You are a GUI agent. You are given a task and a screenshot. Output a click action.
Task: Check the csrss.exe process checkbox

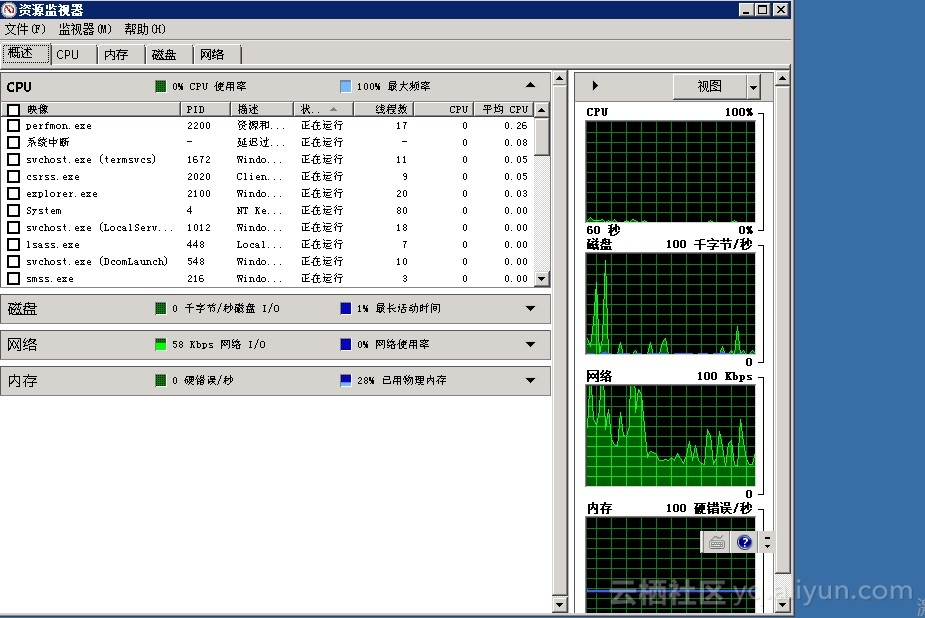click(14, 176)
